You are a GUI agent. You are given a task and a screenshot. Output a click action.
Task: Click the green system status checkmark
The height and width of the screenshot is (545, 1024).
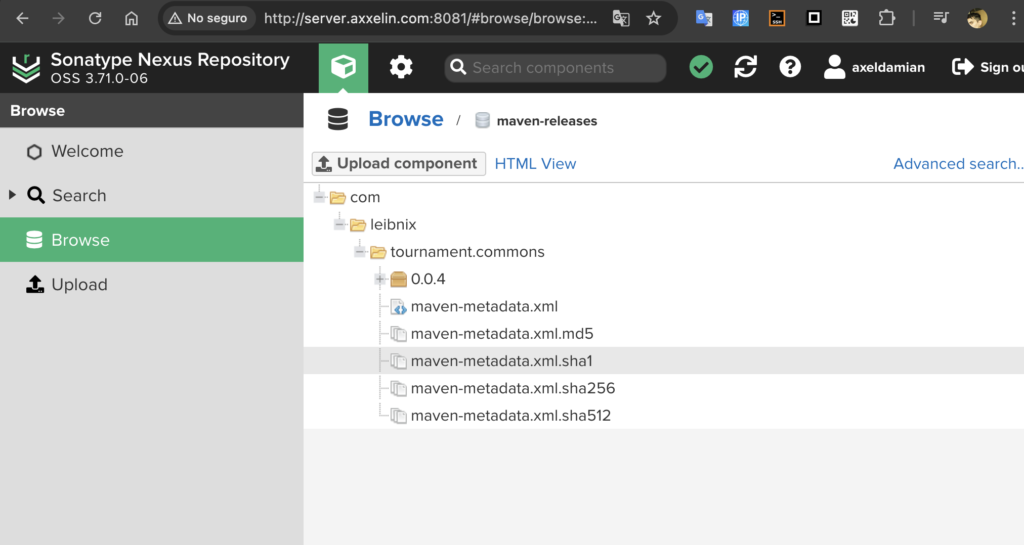(x=701, y=68)
